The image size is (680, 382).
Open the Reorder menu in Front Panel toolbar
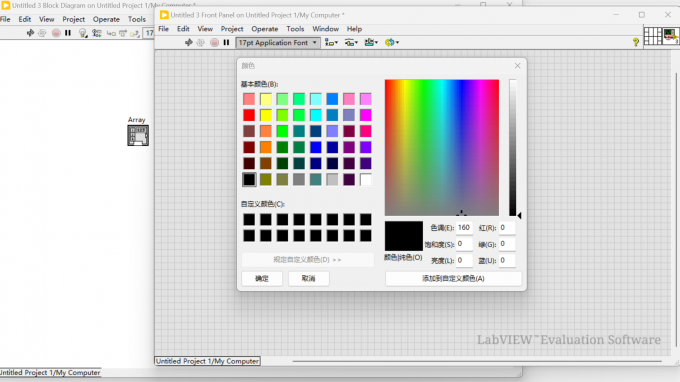[392, 42]
